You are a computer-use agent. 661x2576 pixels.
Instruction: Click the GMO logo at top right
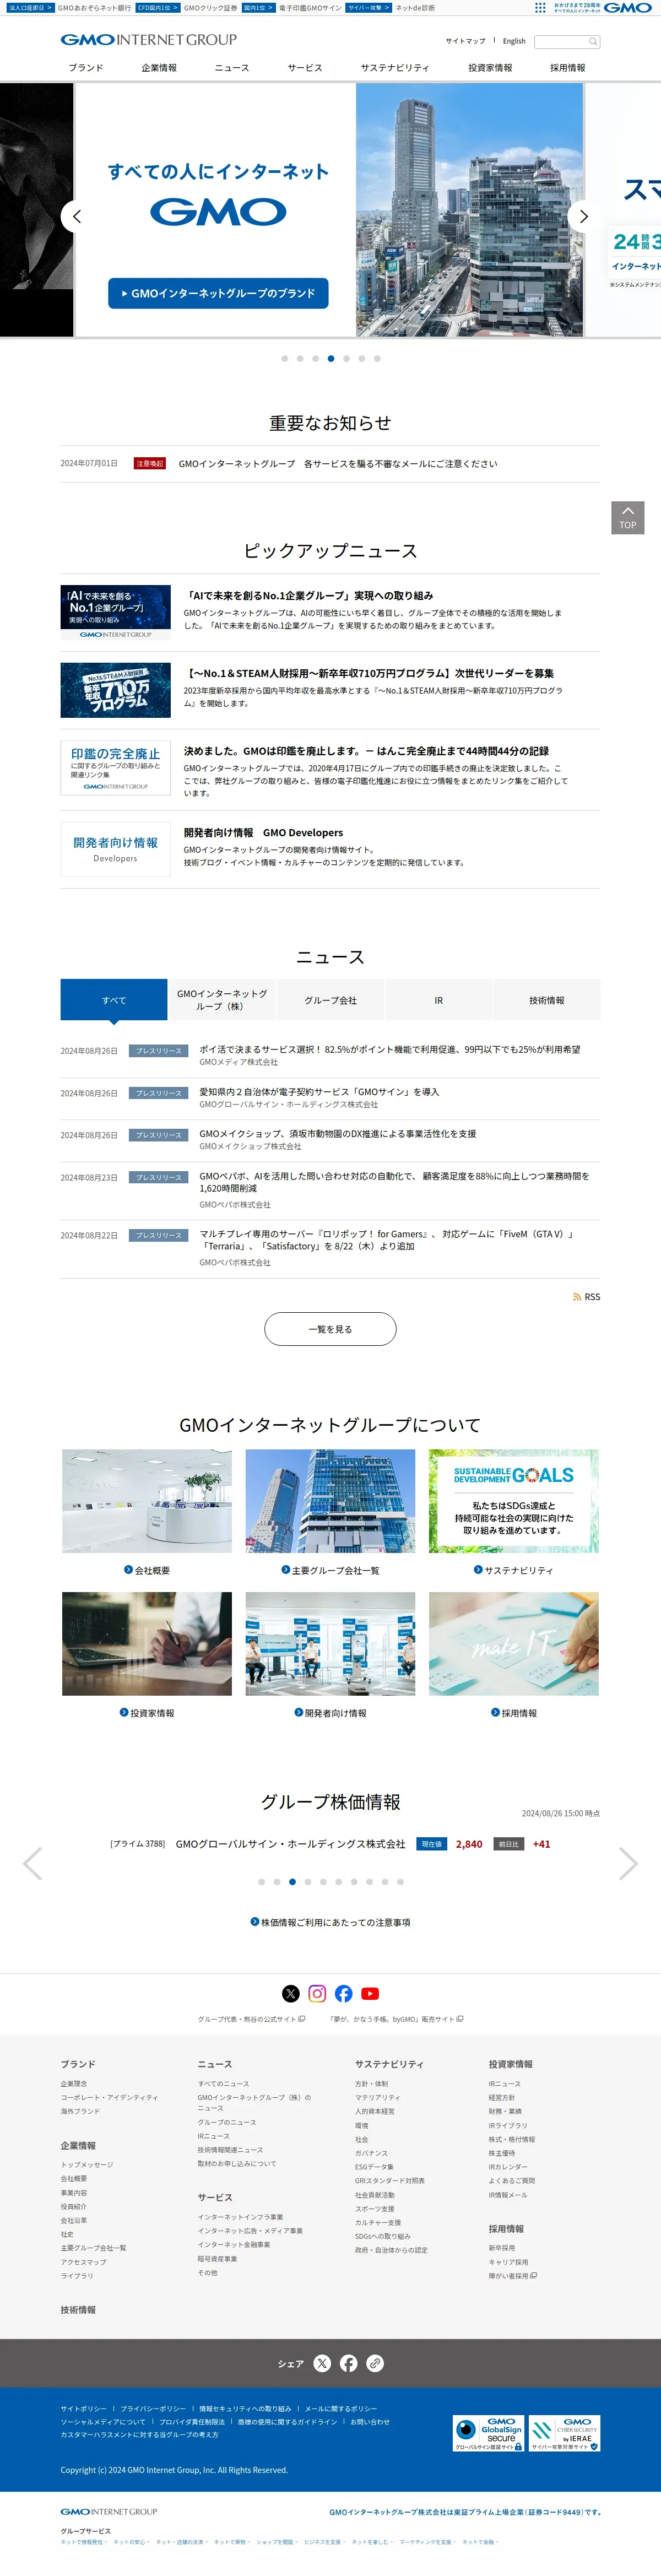point(628,7)
